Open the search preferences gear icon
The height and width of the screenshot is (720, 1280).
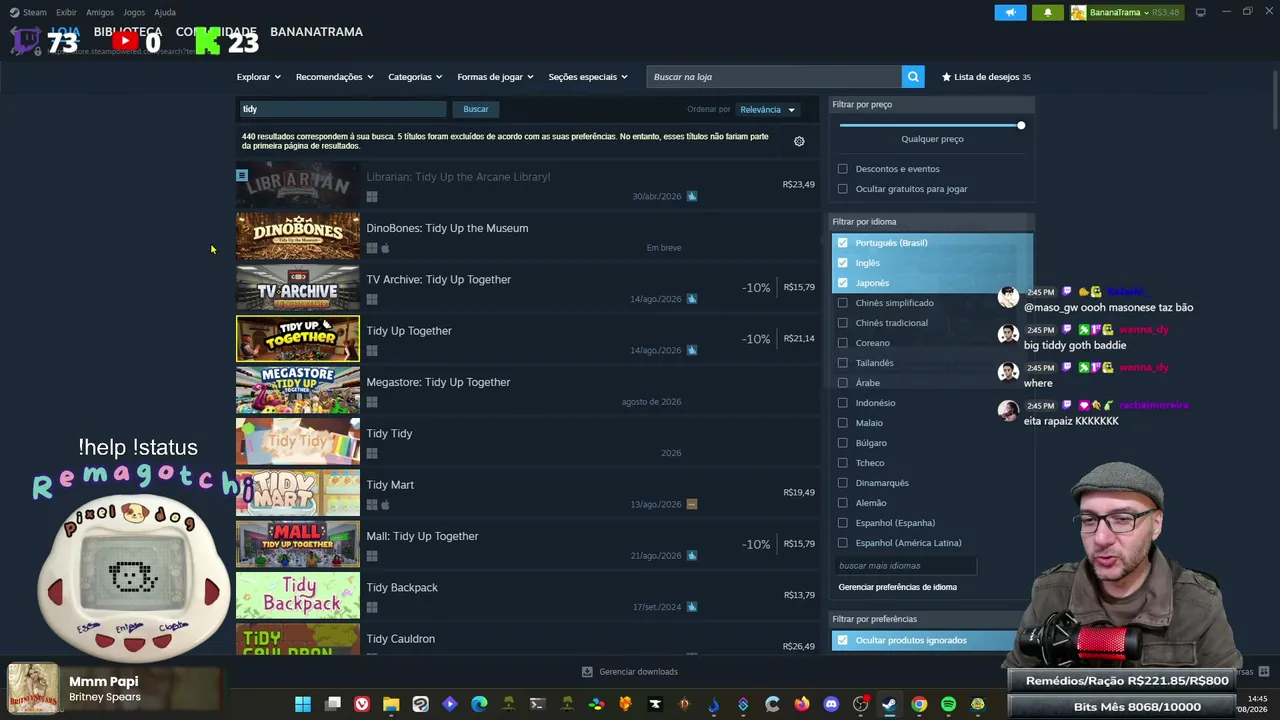(799, 141)
